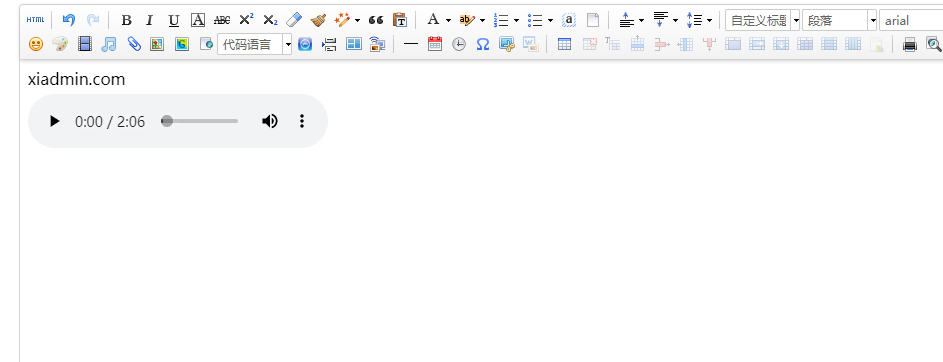Open the auto typeset options arrow

357,20
